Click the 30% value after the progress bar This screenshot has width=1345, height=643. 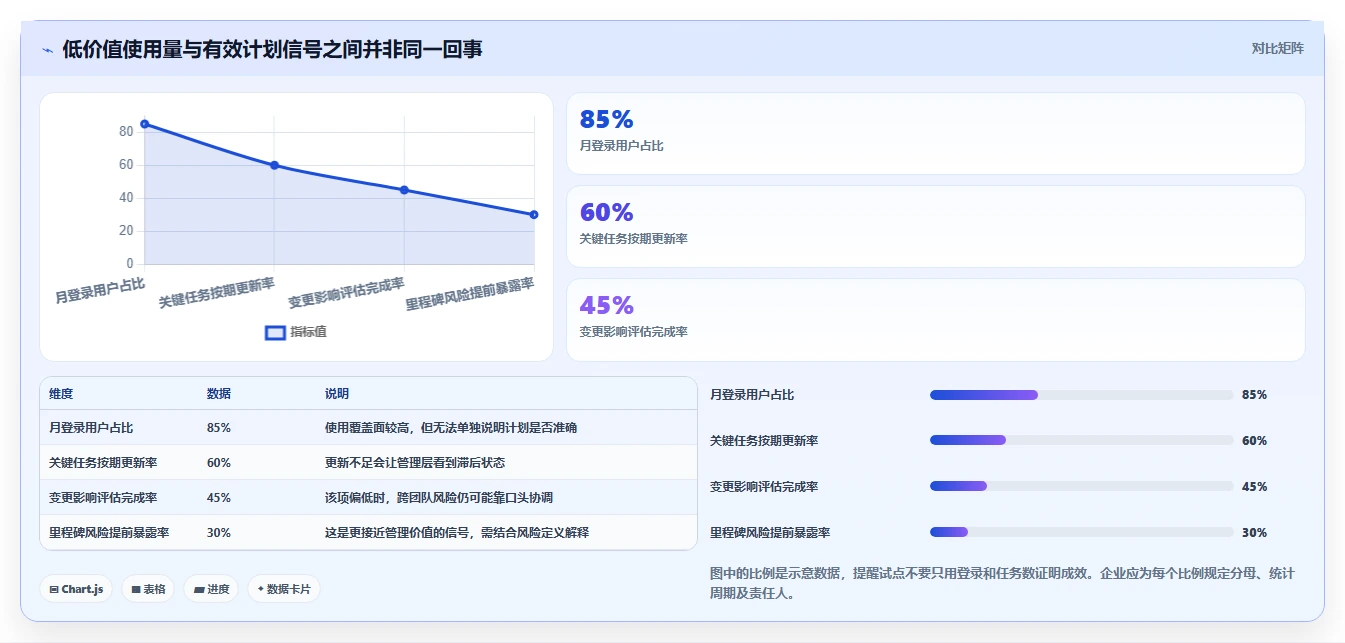click(1254, 533)
